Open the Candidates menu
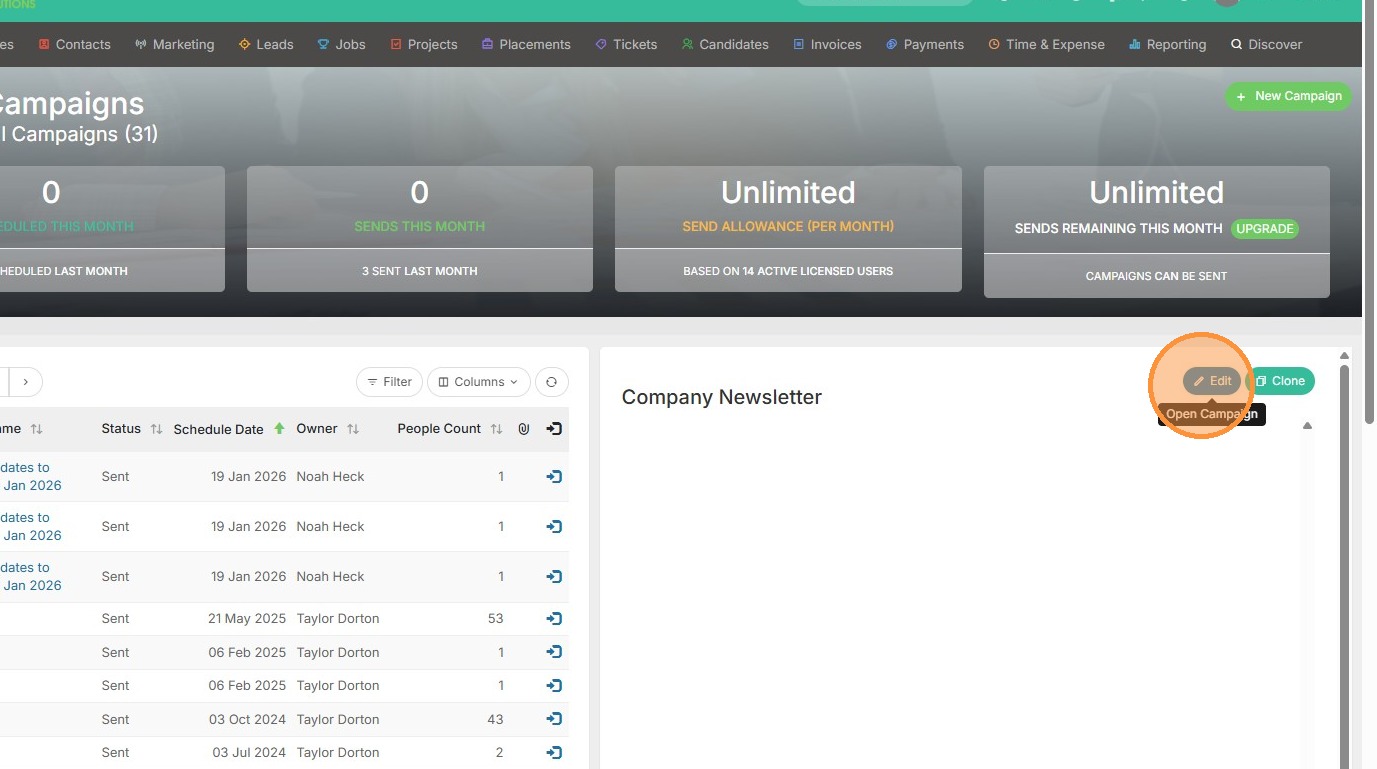The image size is (1377, 769). point(725,44)
